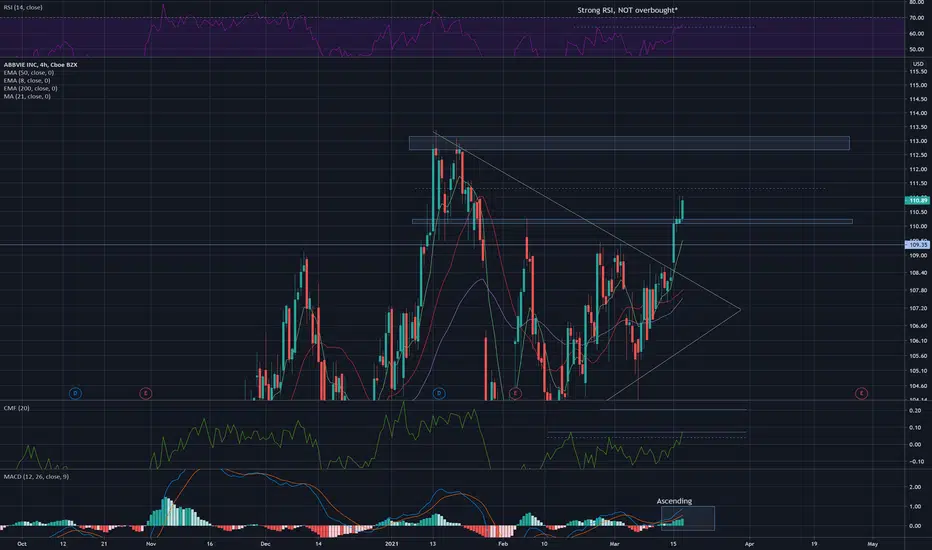Click the CMF (20) pane label
Screen dimensions: 932x550
click(16, 408)
